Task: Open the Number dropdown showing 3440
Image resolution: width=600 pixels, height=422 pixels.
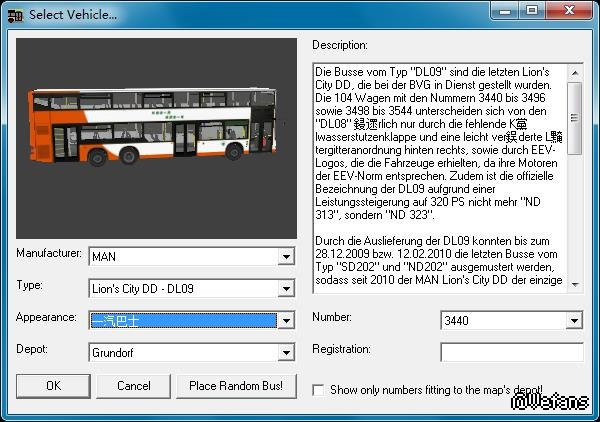Action: 574,321
